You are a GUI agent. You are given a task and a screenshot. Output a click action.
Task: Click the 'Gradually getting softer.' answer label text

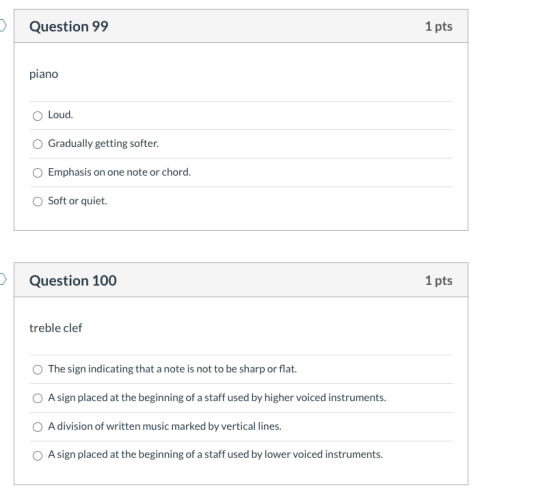[103, 144]
